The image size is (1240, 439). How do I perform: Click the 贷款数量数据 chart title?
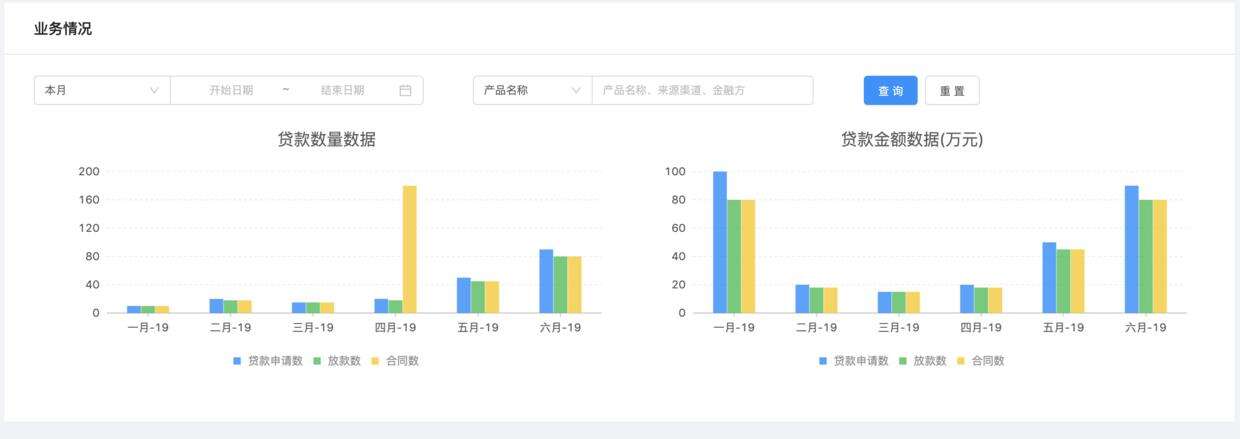pos(327,140)
